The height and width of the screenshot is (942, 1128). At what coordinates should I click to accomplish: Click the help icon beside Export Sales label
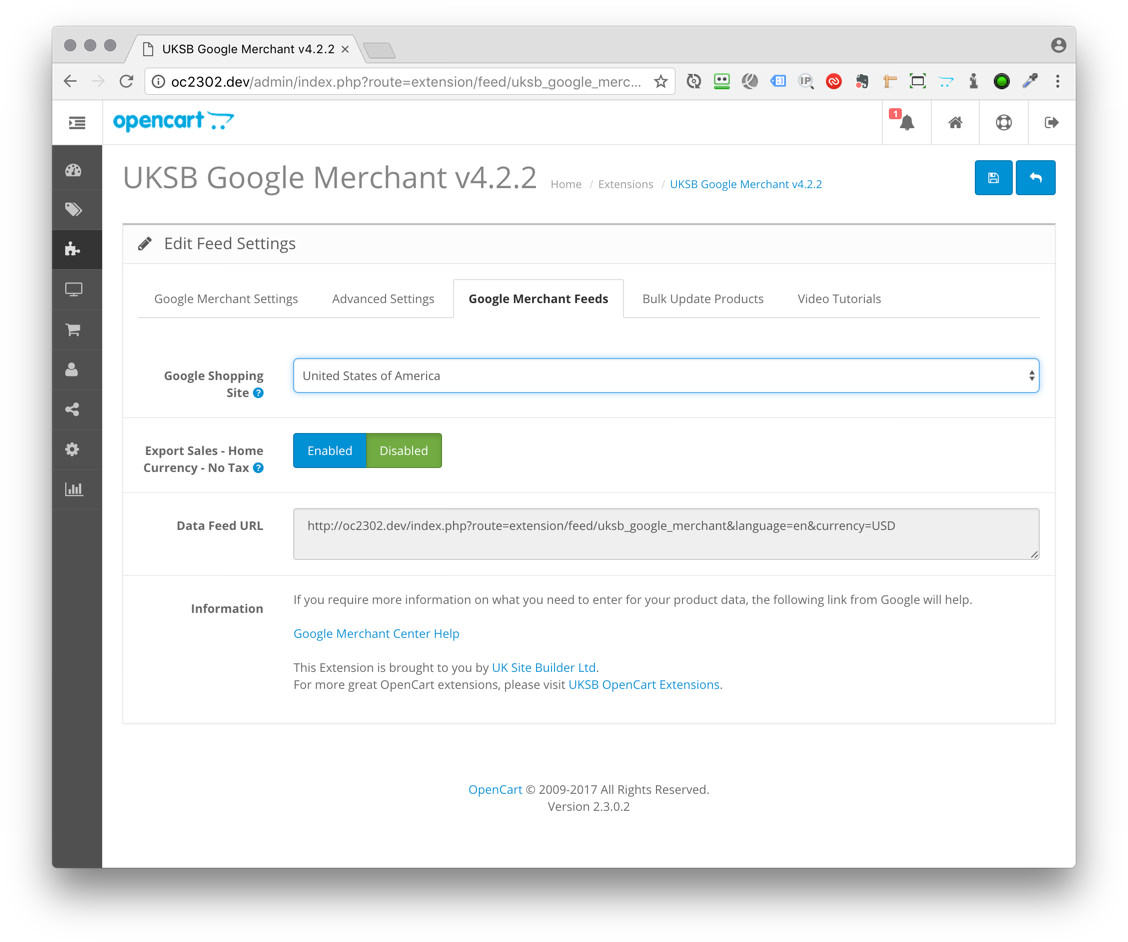coord(258,468)
